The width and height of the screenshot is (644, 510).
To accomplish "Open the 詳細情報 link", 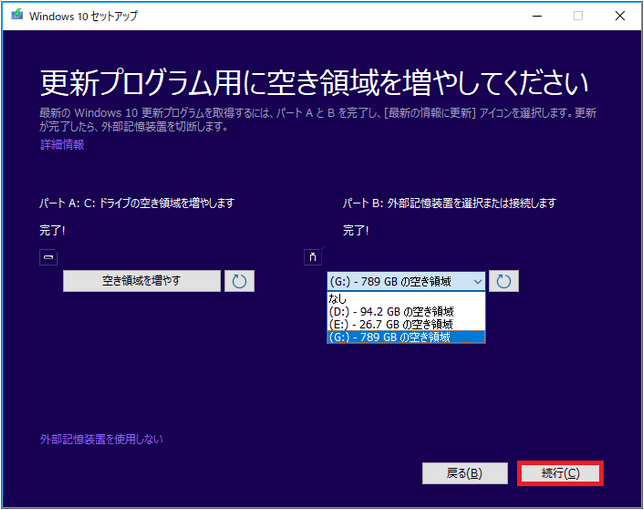I will pyautogui.click(x=62, y=145).
